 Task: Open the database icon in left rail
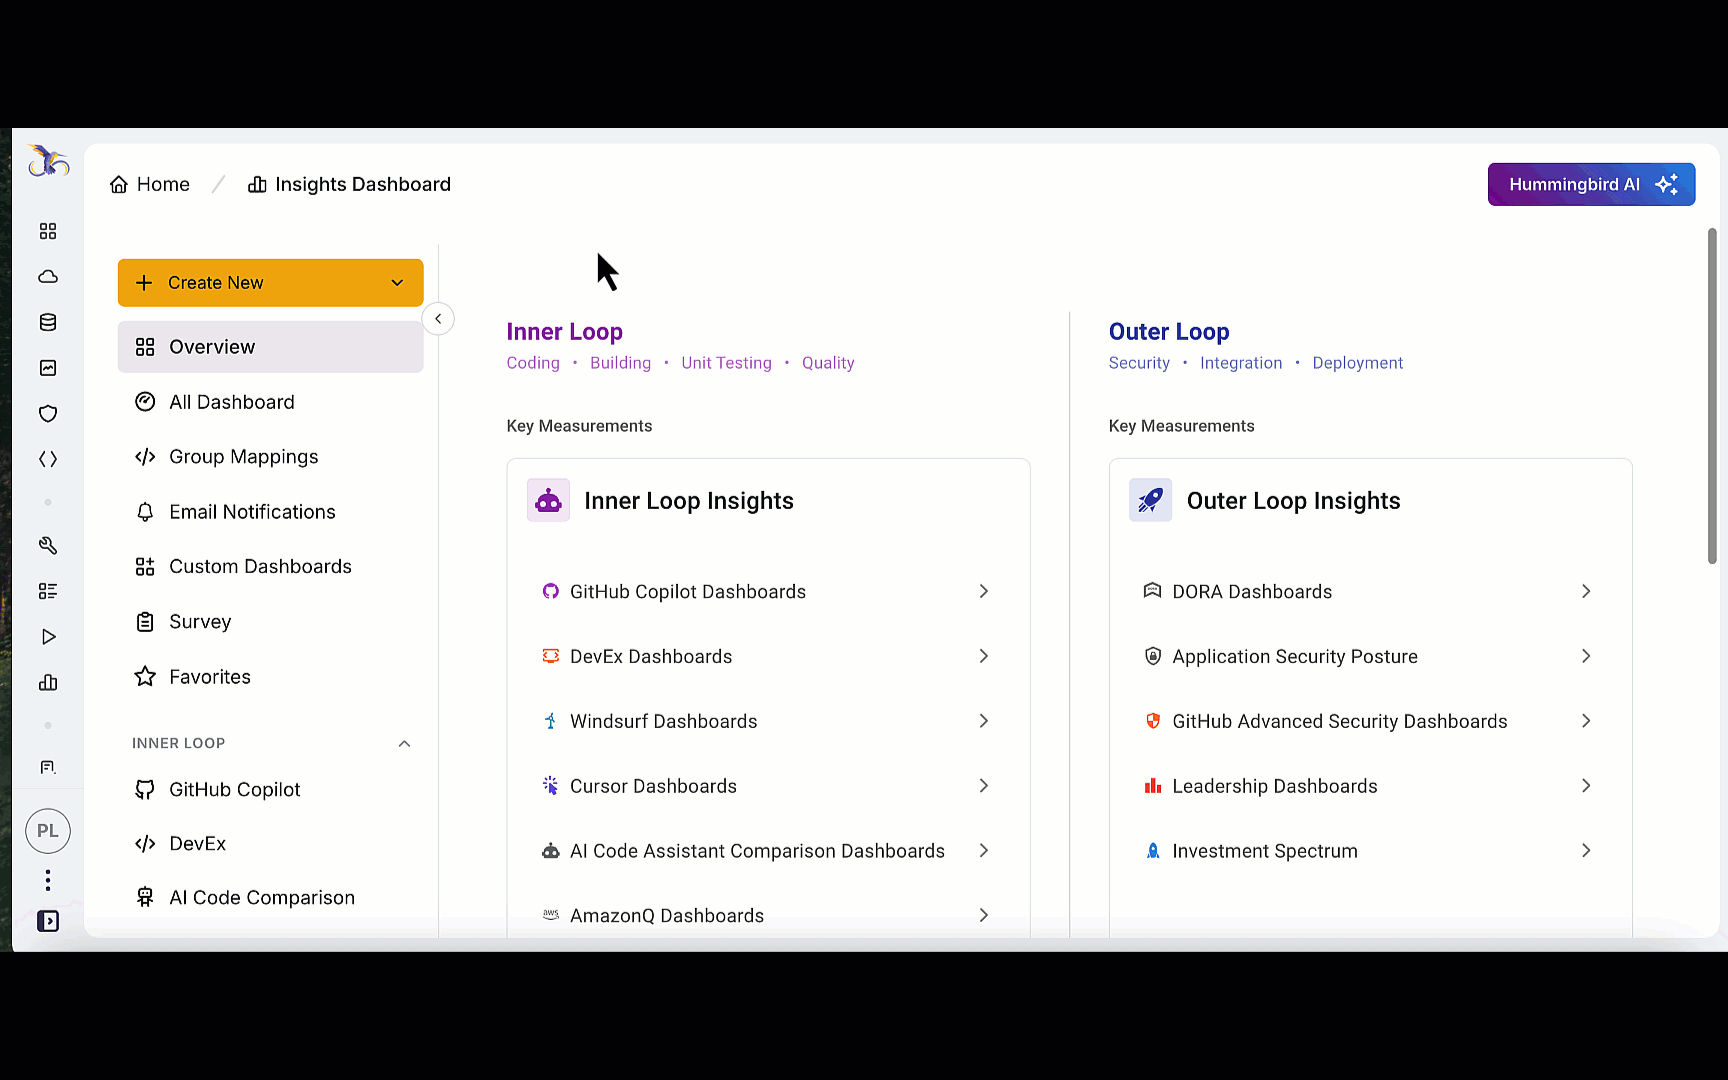48,322
